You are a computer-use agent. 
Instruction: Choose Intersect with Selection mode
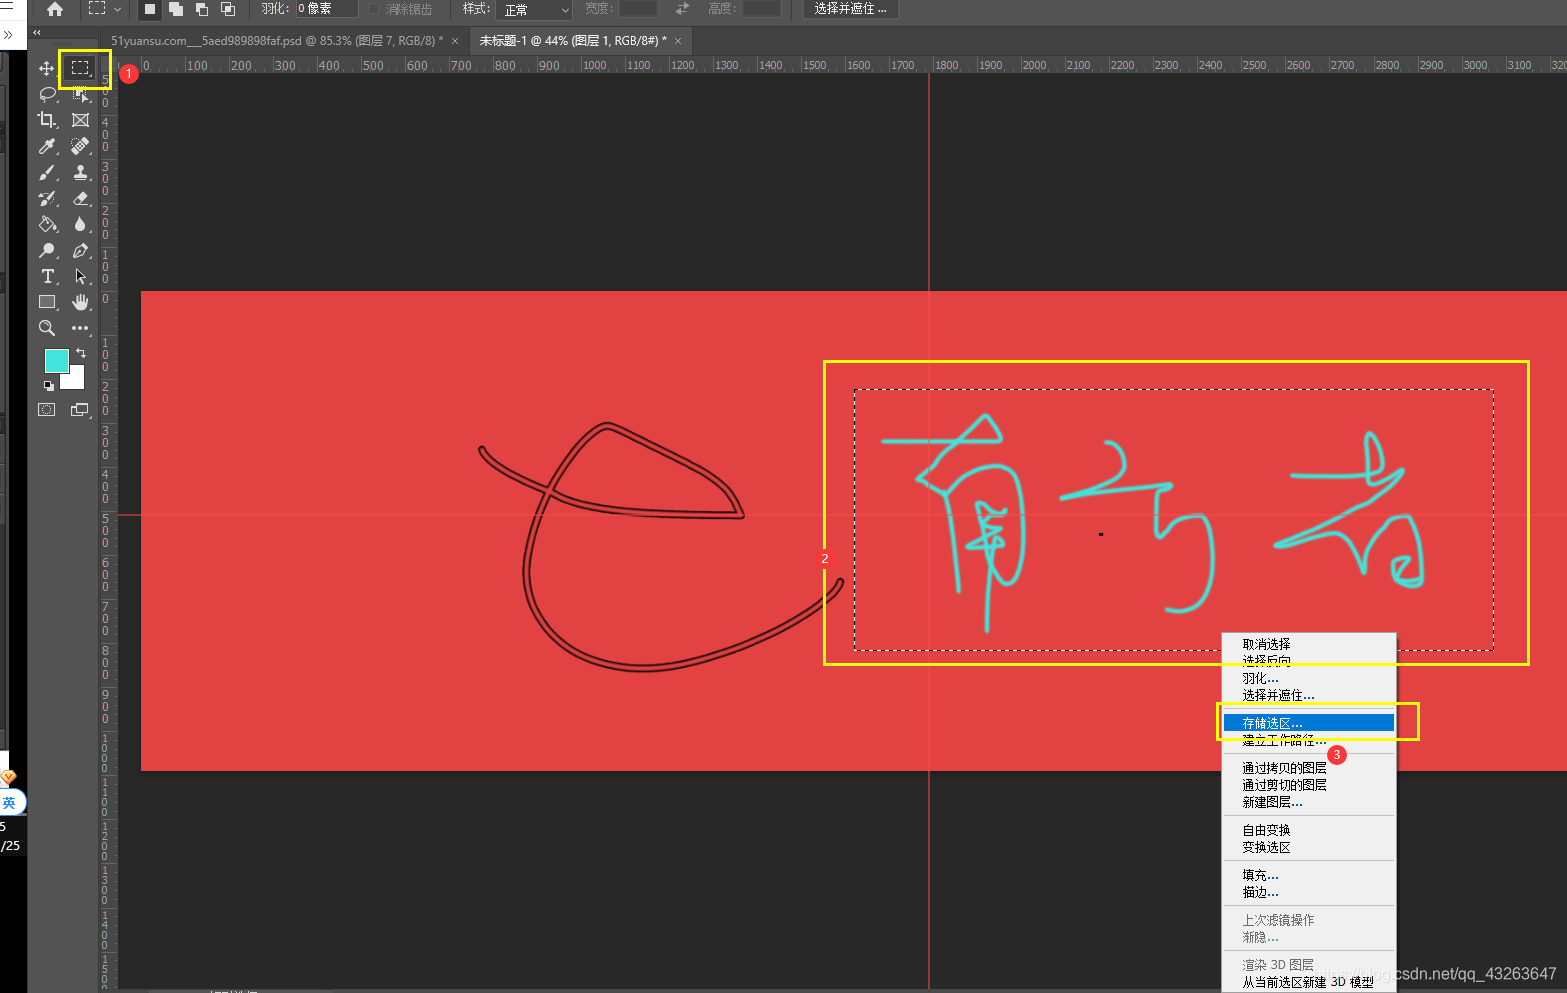228,9
